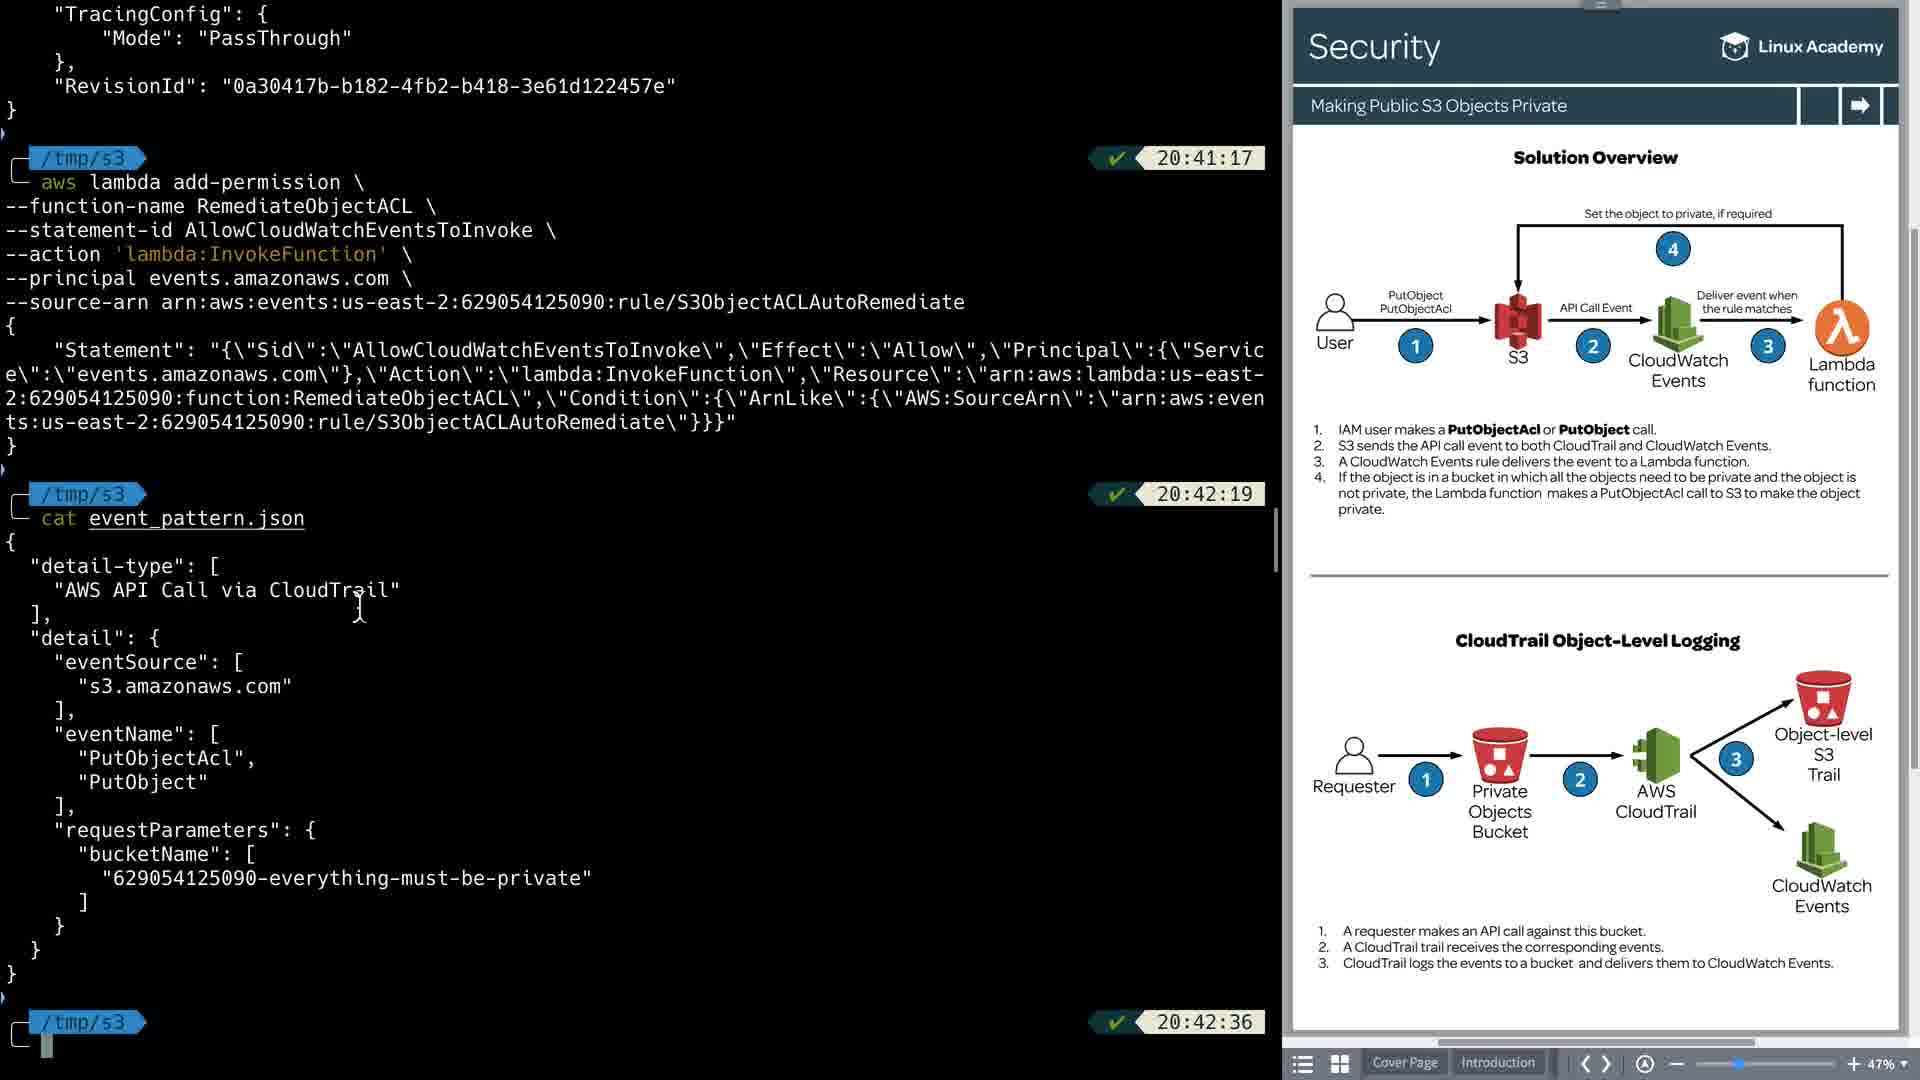Click the blank button beside arrow
This screenshot has width=1920, height=1080.
(1819, 106)
